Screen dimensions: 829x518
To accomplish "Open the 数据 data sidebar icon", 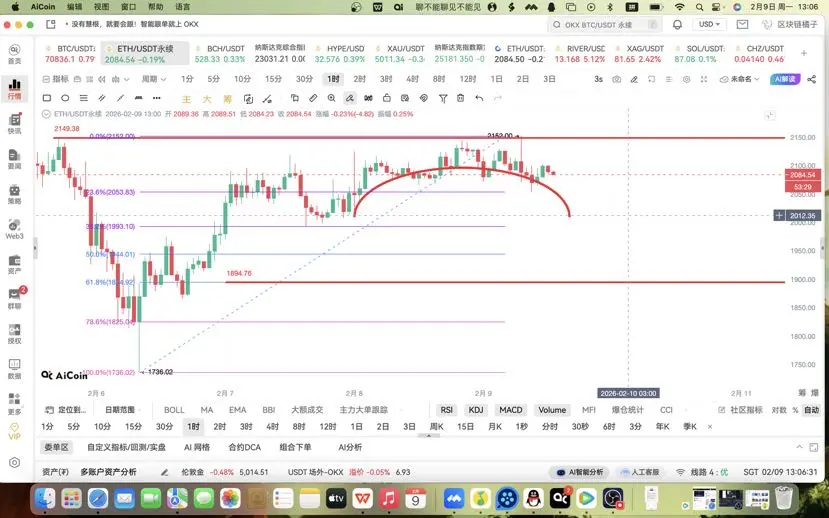I will pos(15,369).
